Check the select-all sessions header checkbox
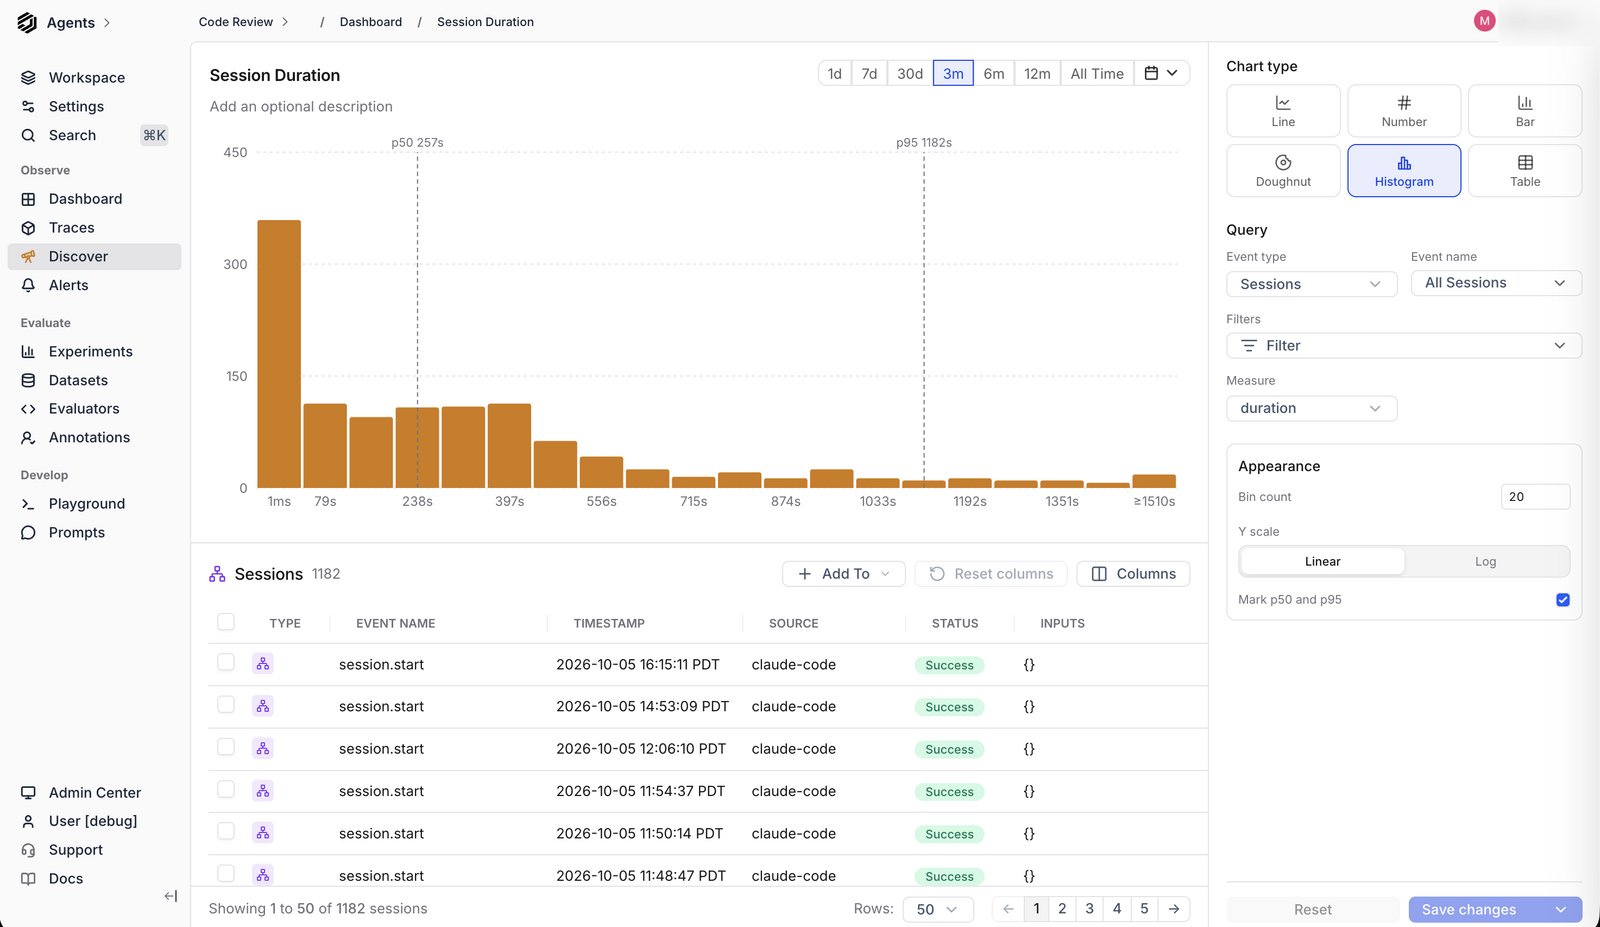 tap(226, 622)
